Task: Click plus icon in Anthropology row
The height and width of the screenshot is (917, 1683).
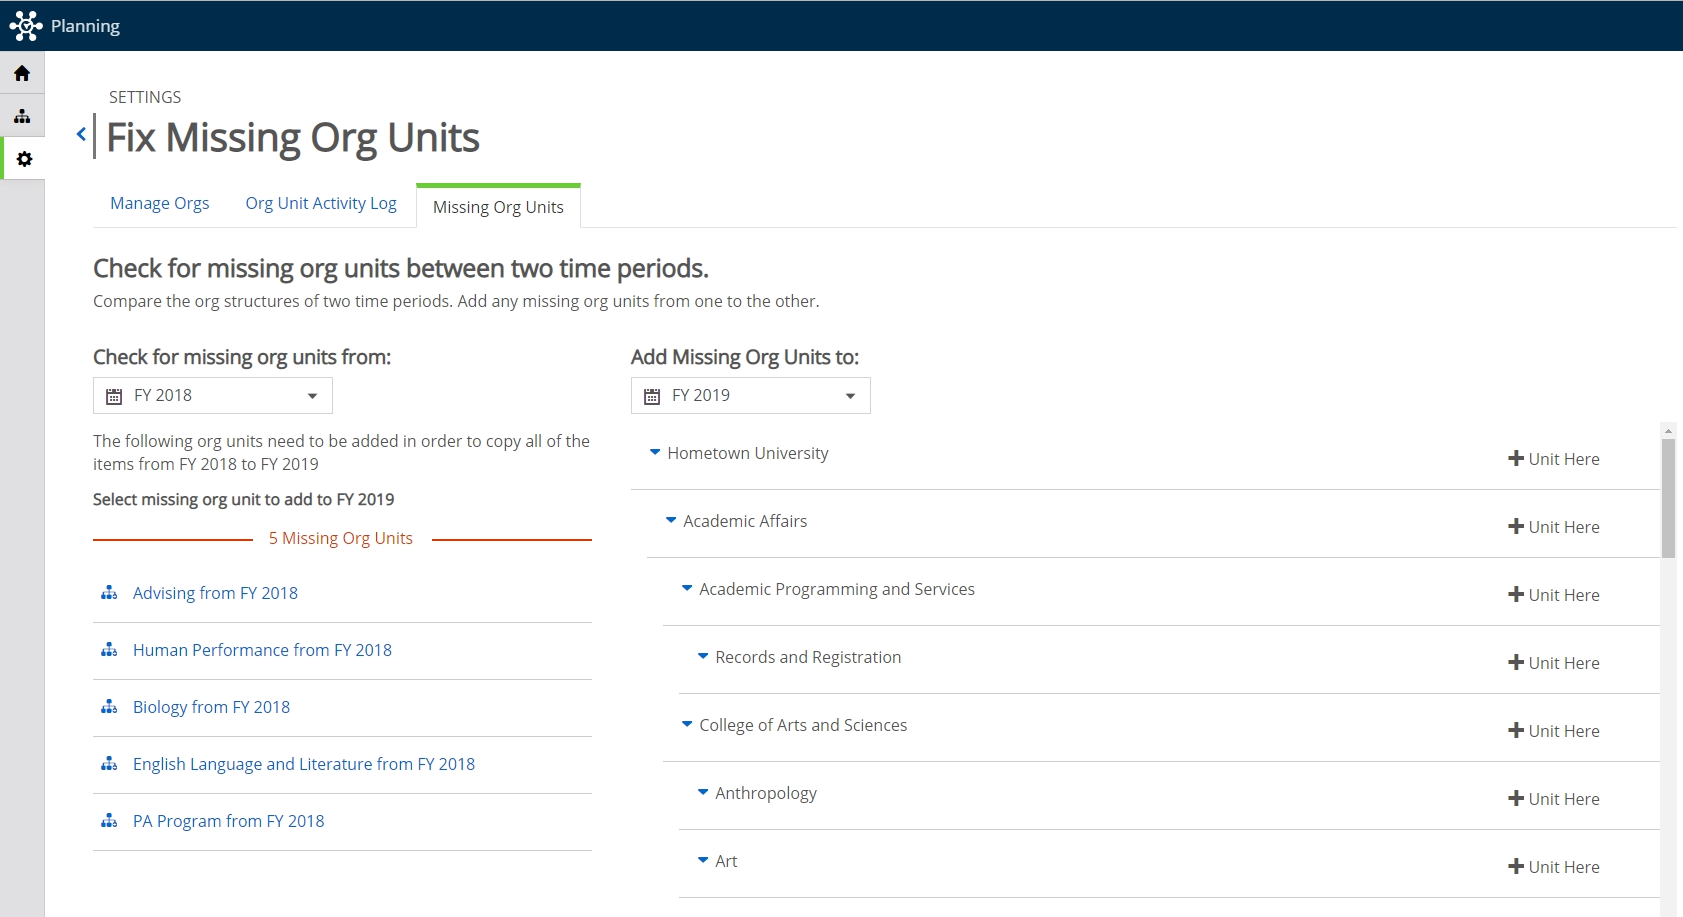Action: tap(1516, 798)
